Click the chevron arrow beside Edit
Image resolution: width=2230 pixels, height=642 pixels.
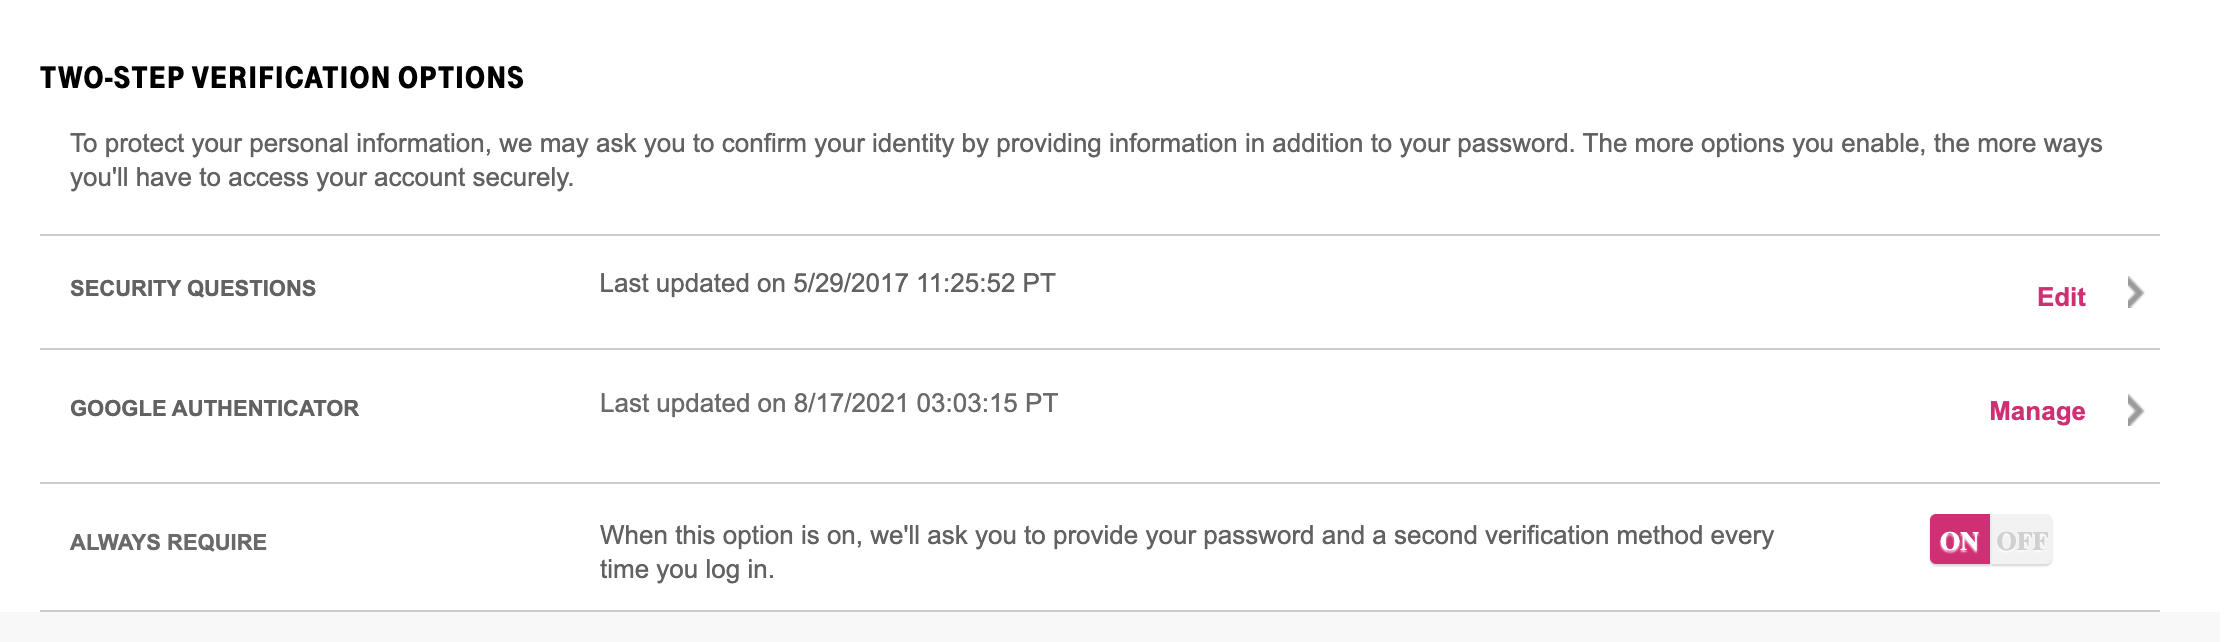(x=2135, y=293)
